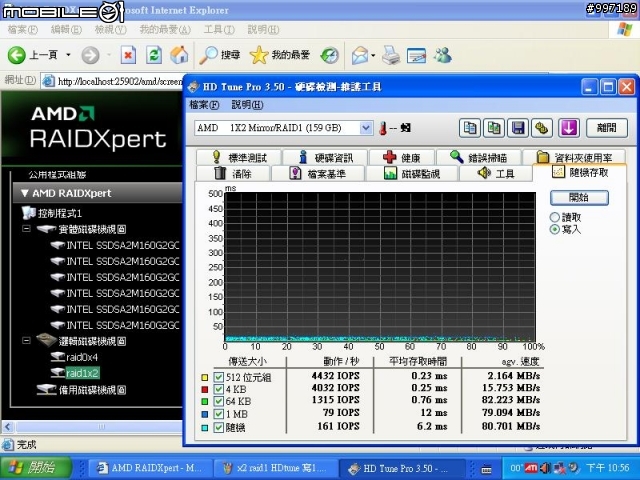The image size is (640, 480).
Task: Toggle 64 KB checkbox
Action: (219, 401)
